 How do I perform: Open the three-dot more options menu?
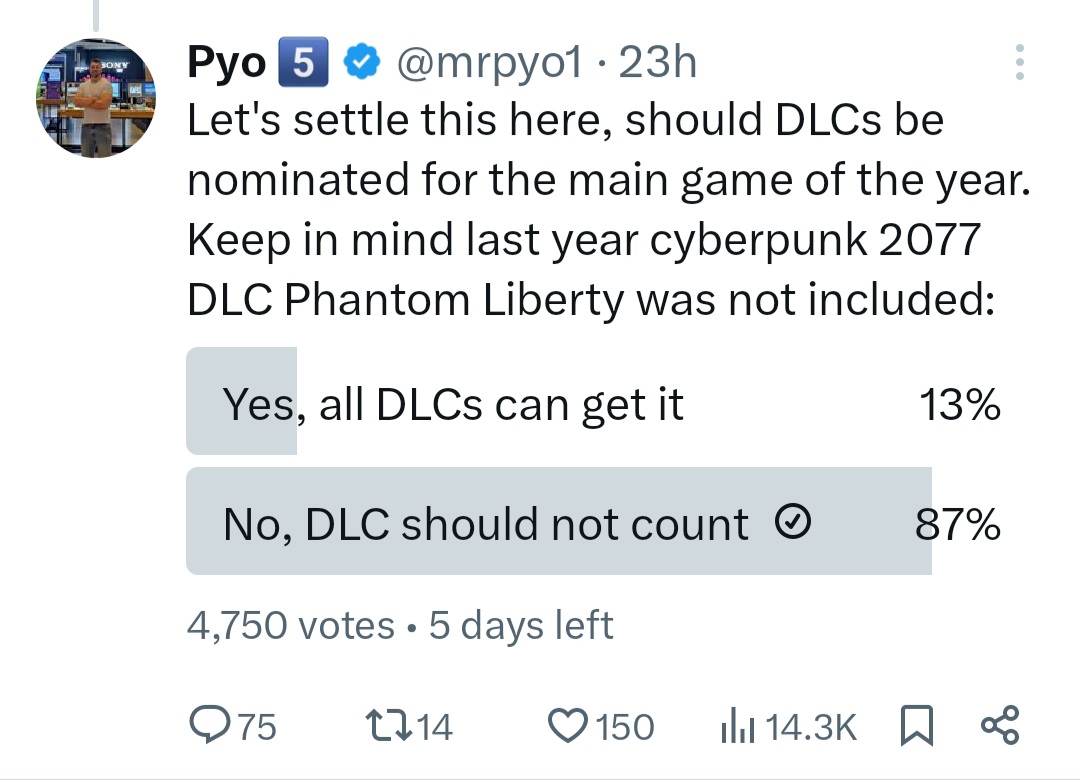pyautogui.click(x=1020, y=62)
